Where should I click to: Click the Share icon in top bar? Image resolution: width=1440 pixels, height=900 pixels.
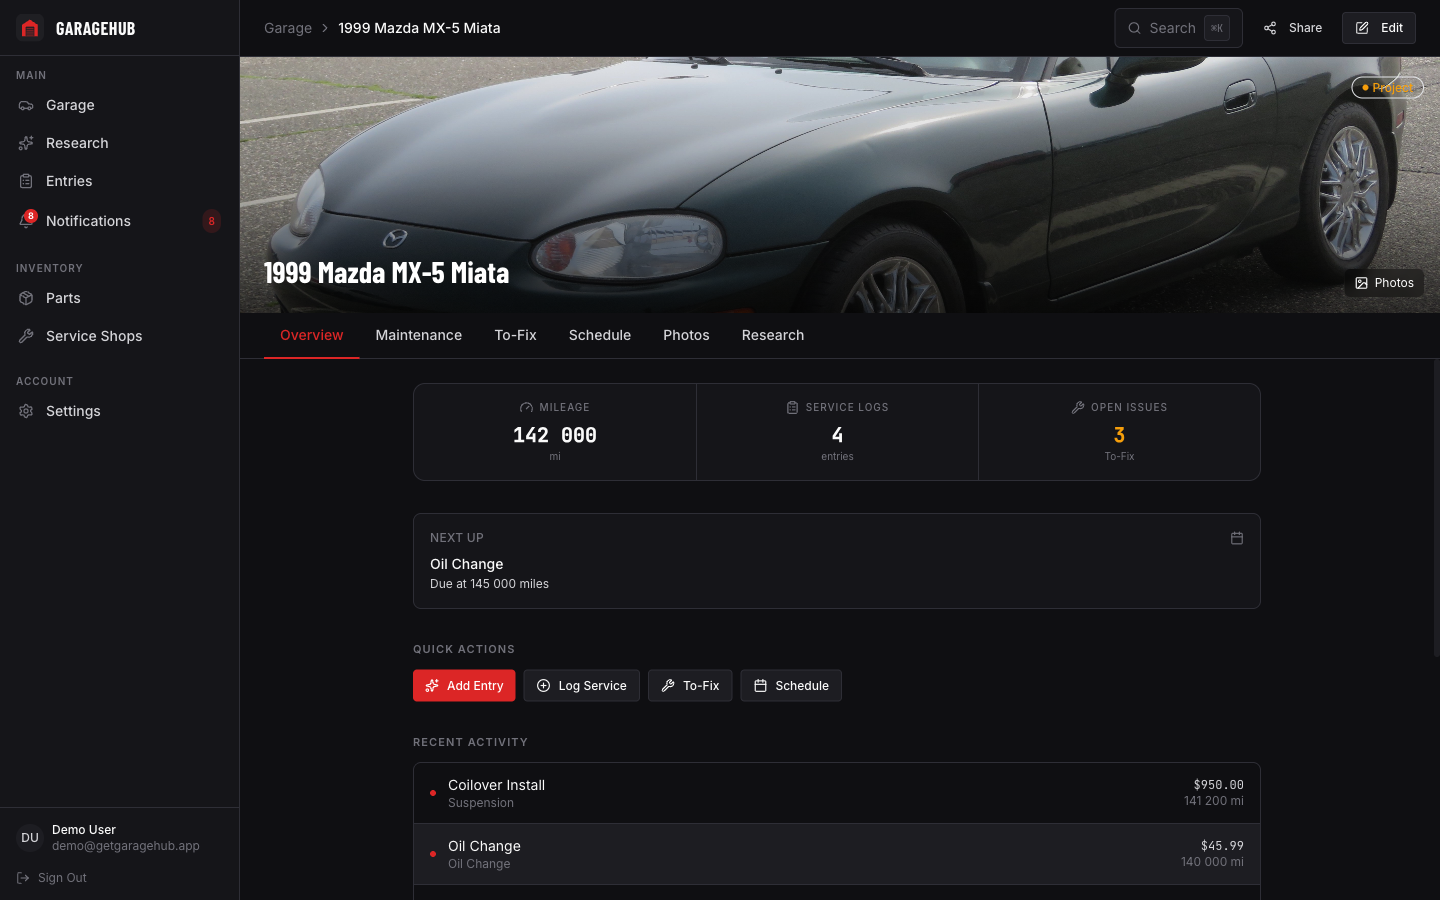click(1270, 28)
